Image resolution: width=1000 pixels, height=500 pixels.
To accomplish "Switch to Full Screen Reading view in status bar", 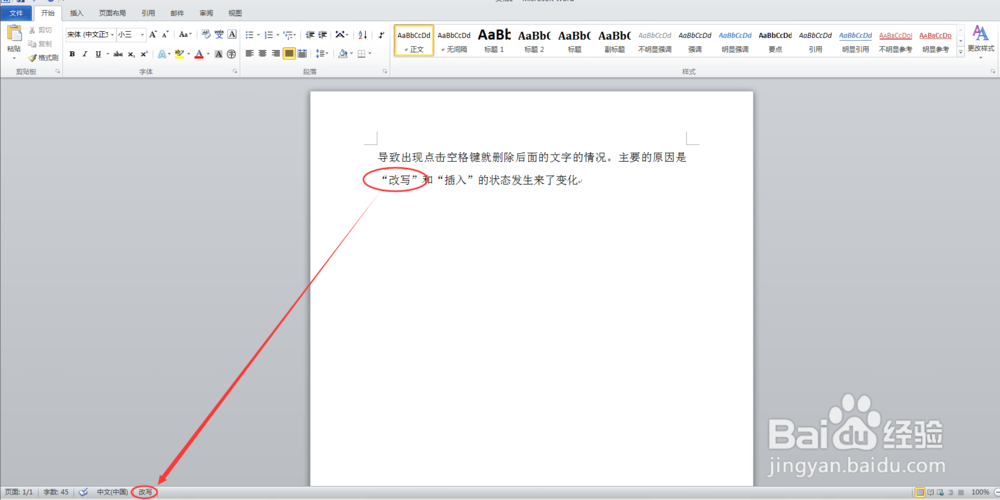I will (x=930, y=492).
